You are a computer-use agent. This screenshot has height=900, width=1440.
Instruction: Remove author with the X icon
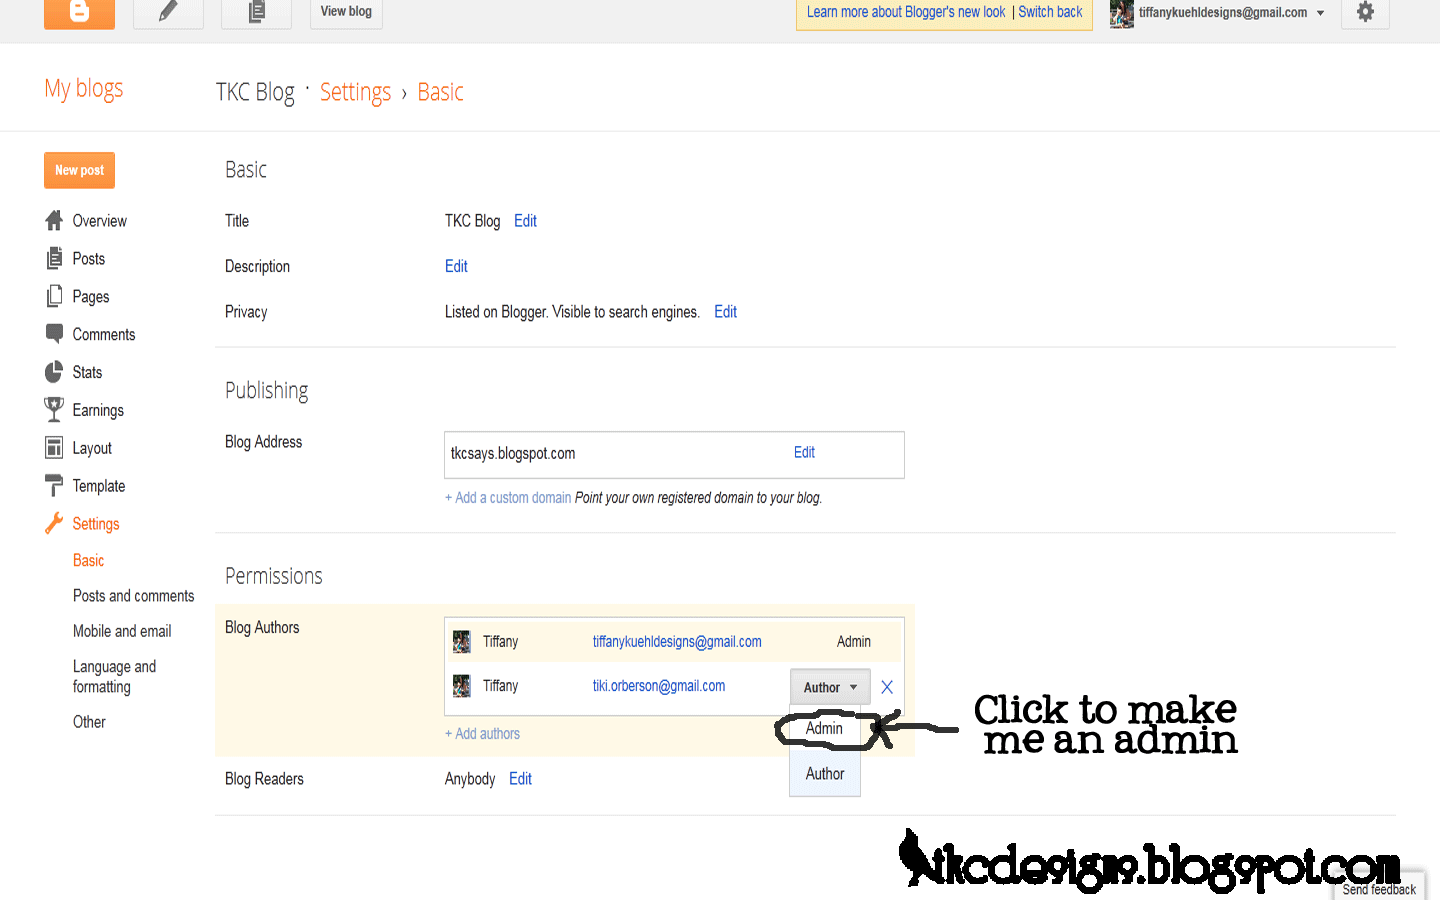click(887, 687)
